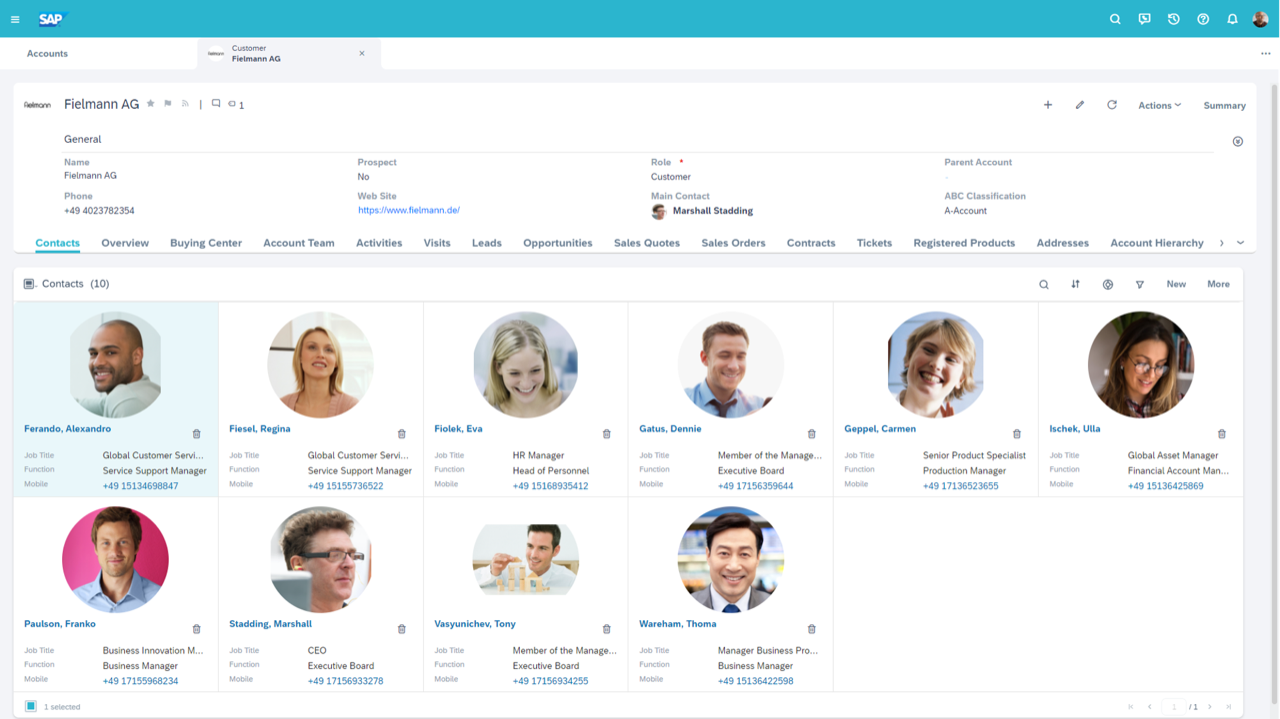This screenshot has width=1280, height=719.
Task: Open the hamburger navigation menu
Action: [x=15, y=19]
